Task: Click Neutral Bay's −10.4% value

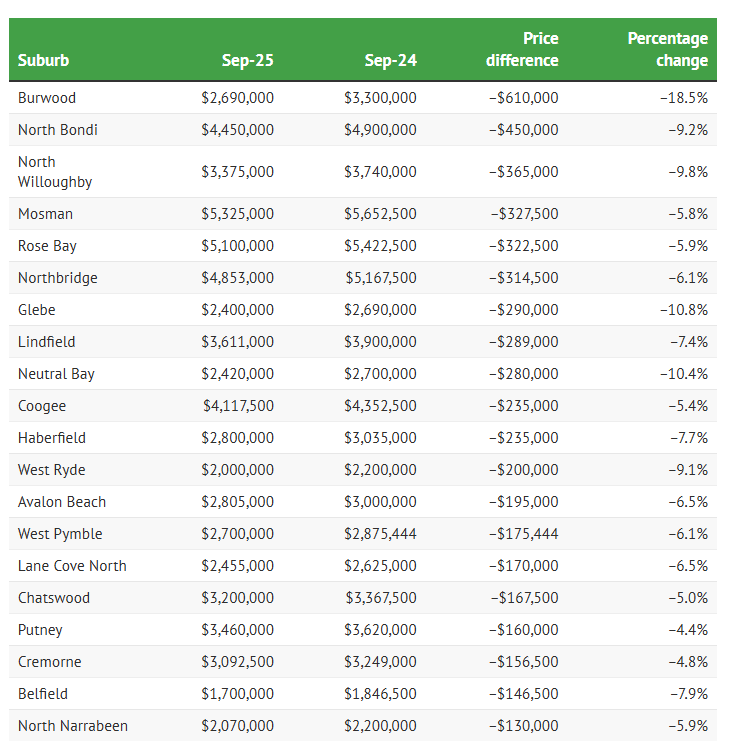Action: [x=684, y=374]
